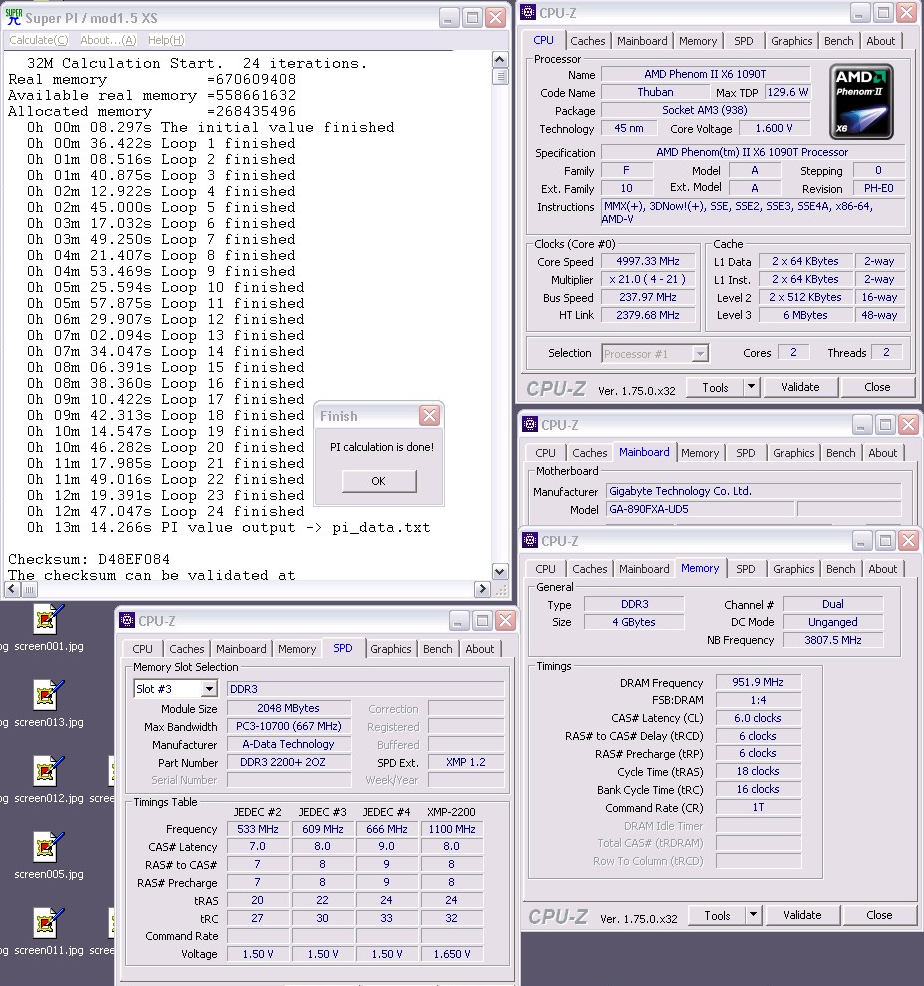Click the Super PI vertical scrollbar thumb
Screen dimensions: 924x986
499,77
